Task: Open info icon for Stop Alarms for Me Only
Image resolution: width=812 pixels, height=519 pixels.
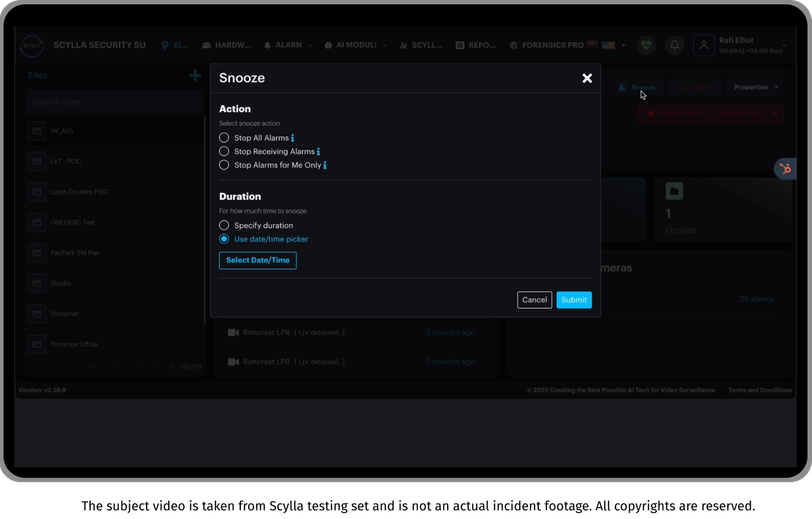Action: [x=325, y=165]
